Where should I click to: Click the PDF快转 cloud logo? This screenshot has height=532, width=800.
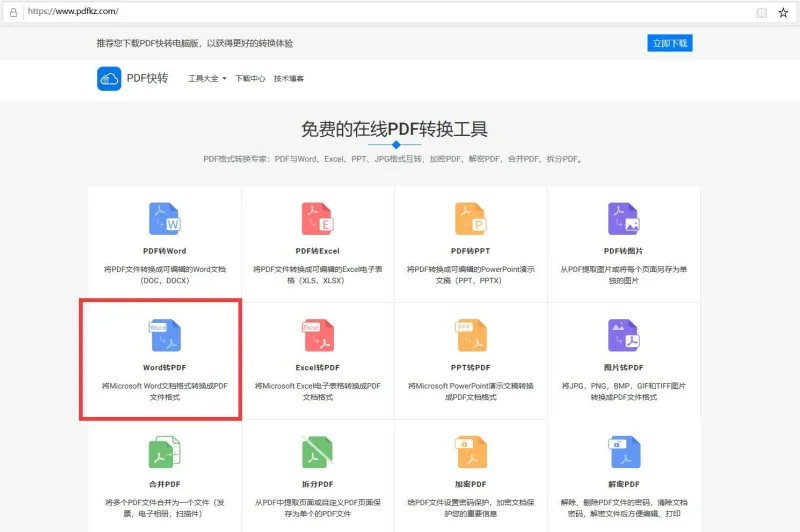pyautogui.click(x=109, y=79)
